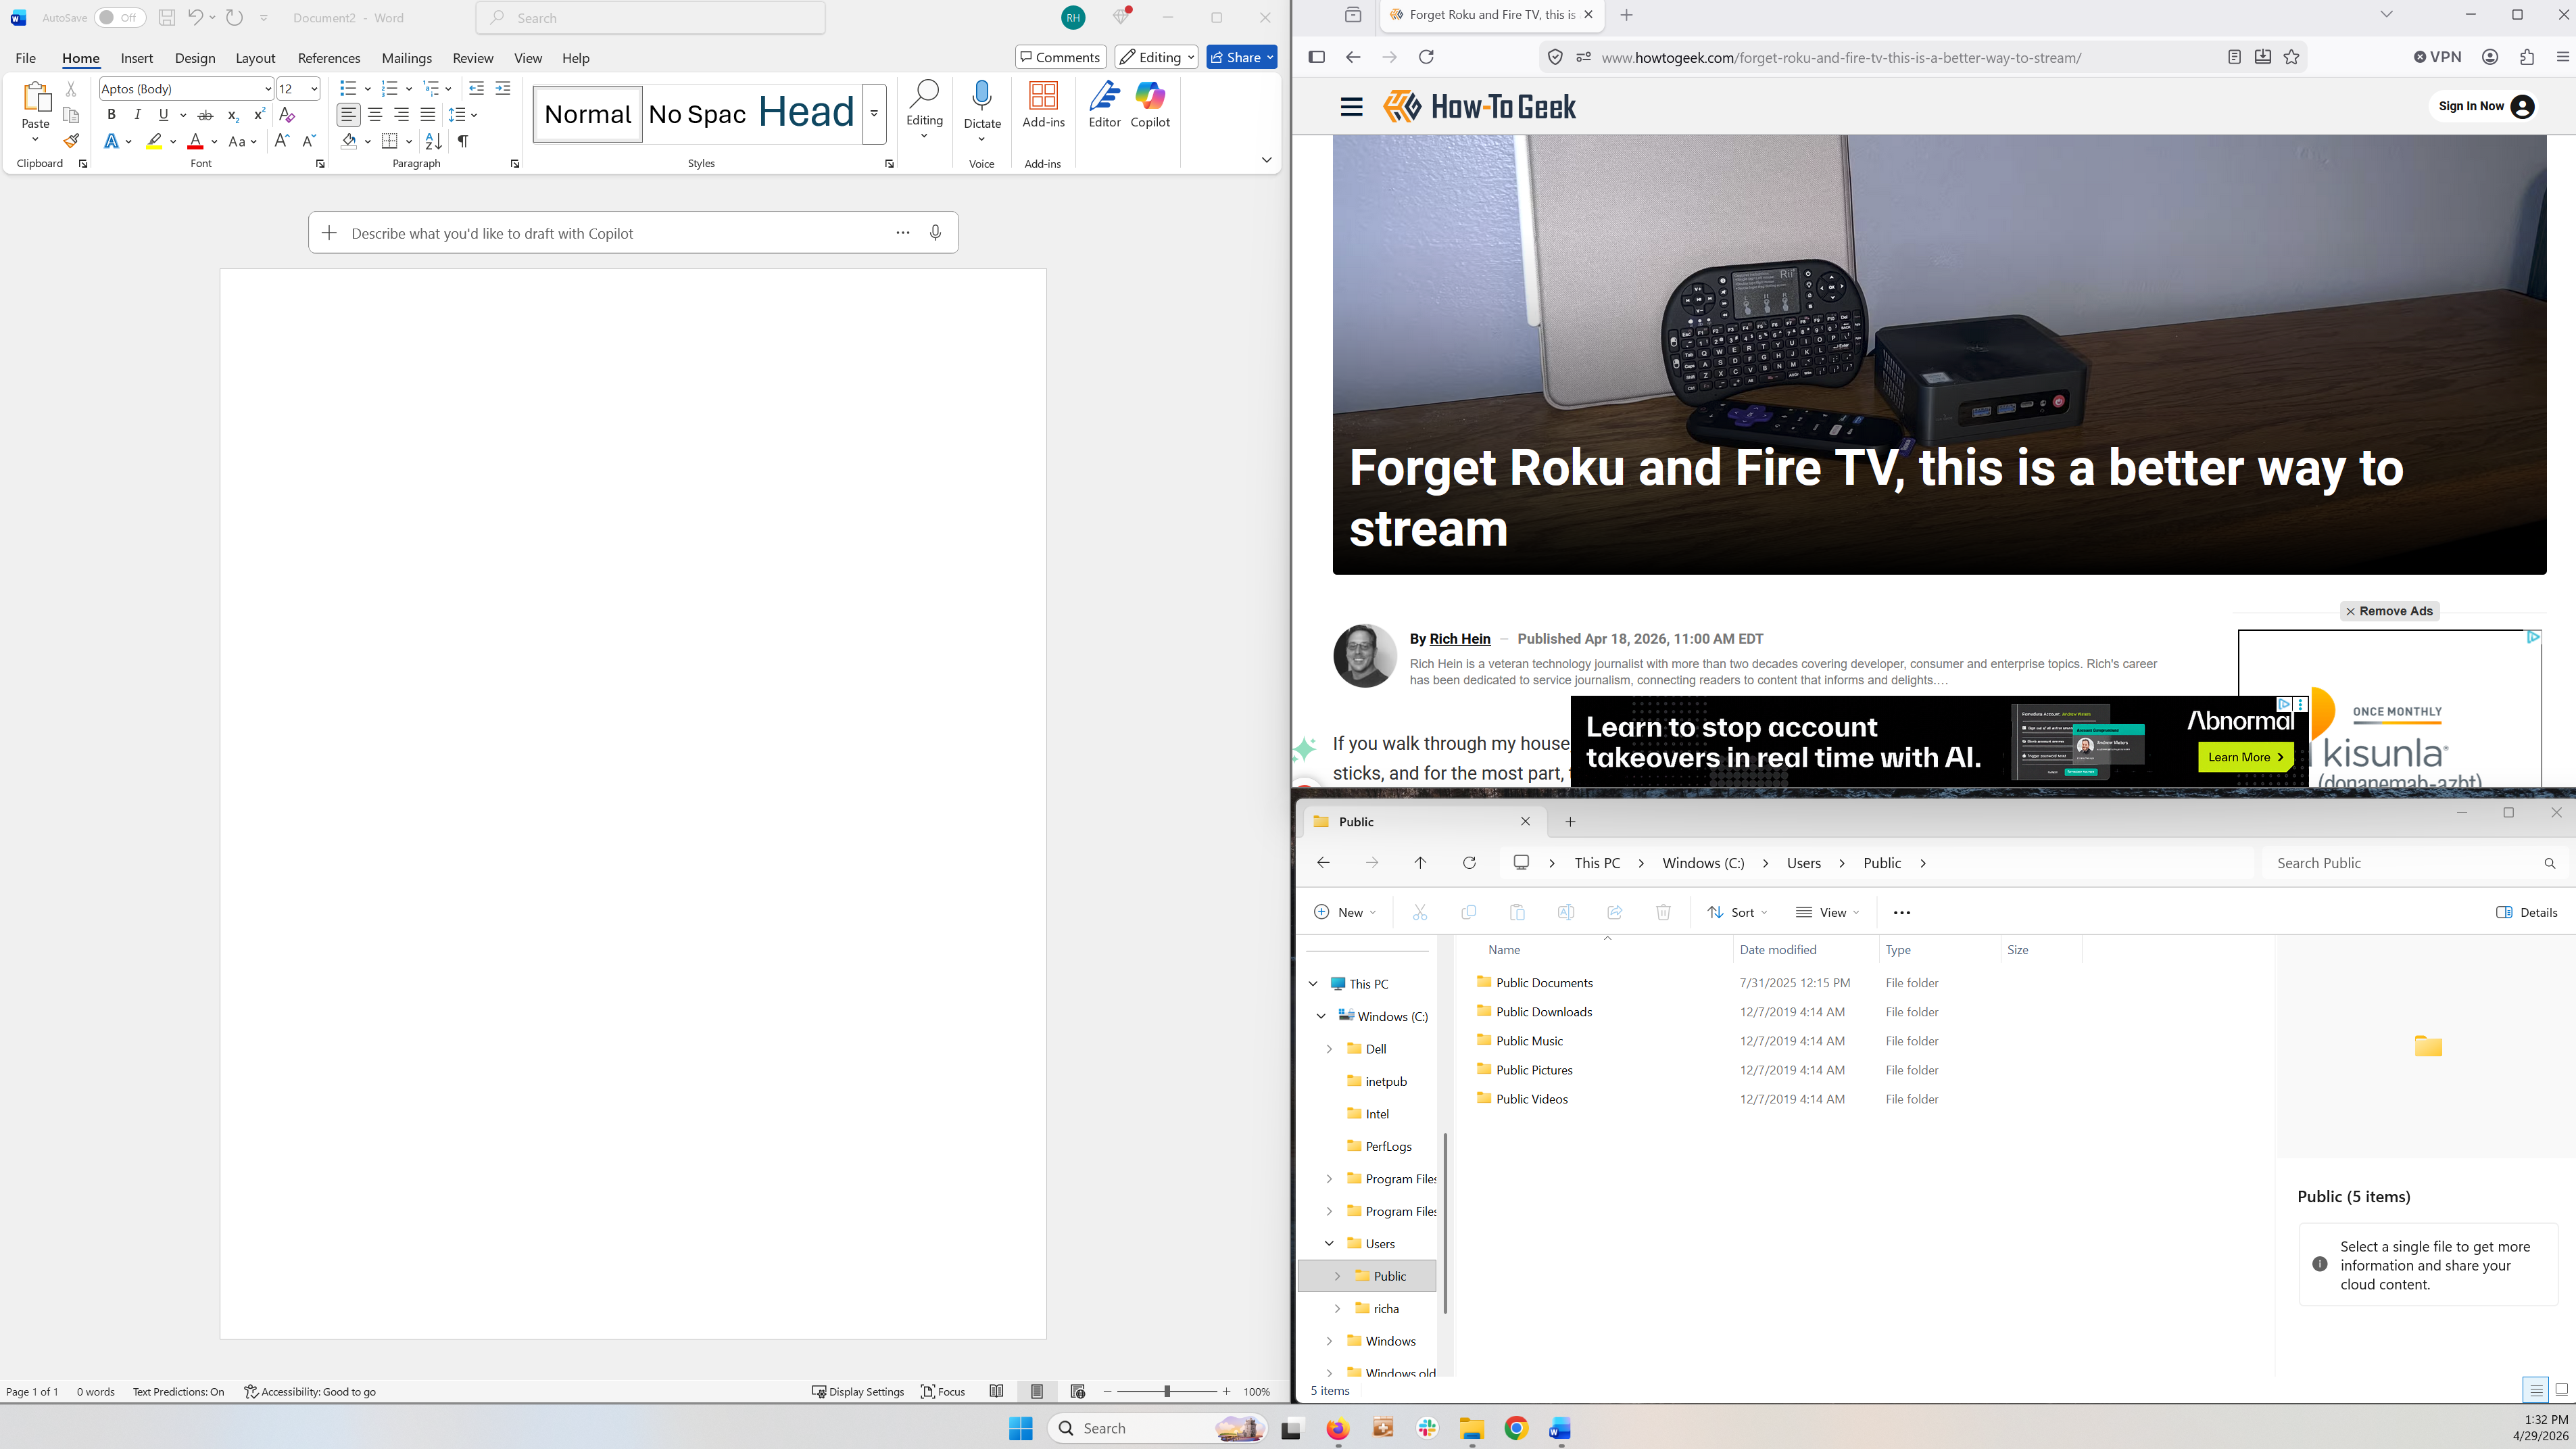Open the font name dropdown Aptos (Body)
Screen dimensions: 2576x1449
(x=268, y=89)
